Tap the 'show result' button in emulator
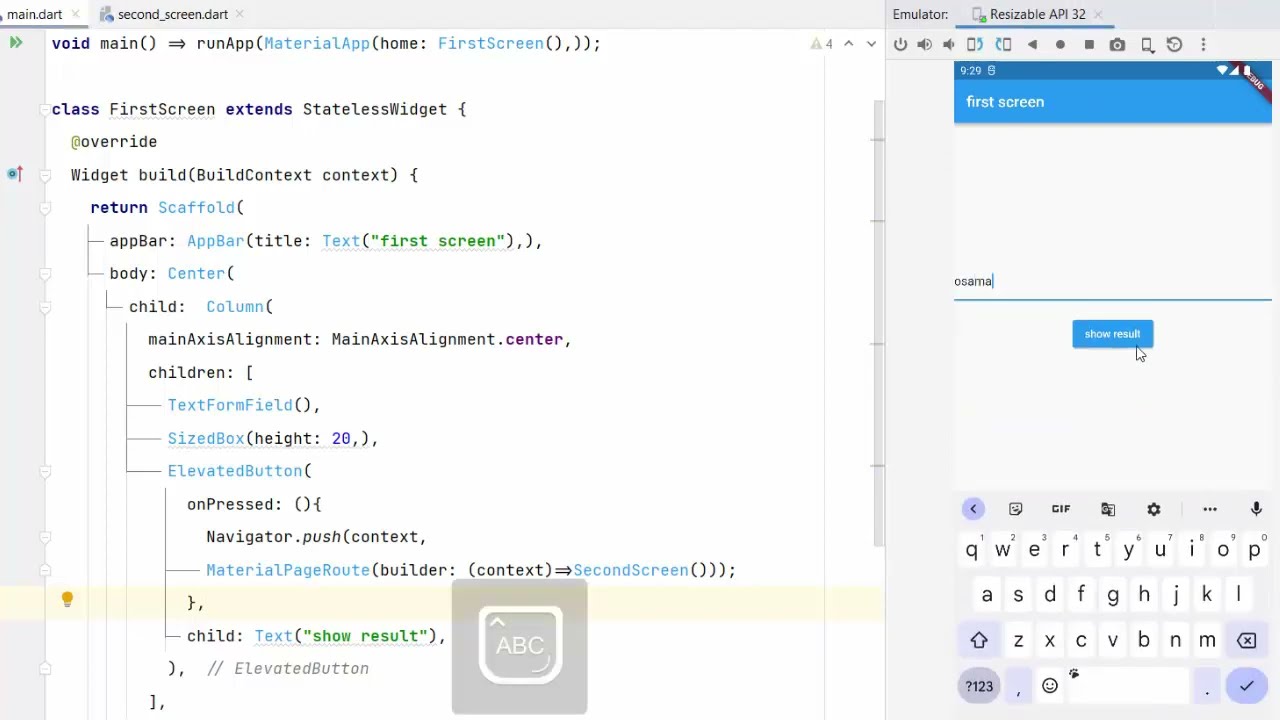The height and width of the screenshot is (720, 1280). 1112,334
